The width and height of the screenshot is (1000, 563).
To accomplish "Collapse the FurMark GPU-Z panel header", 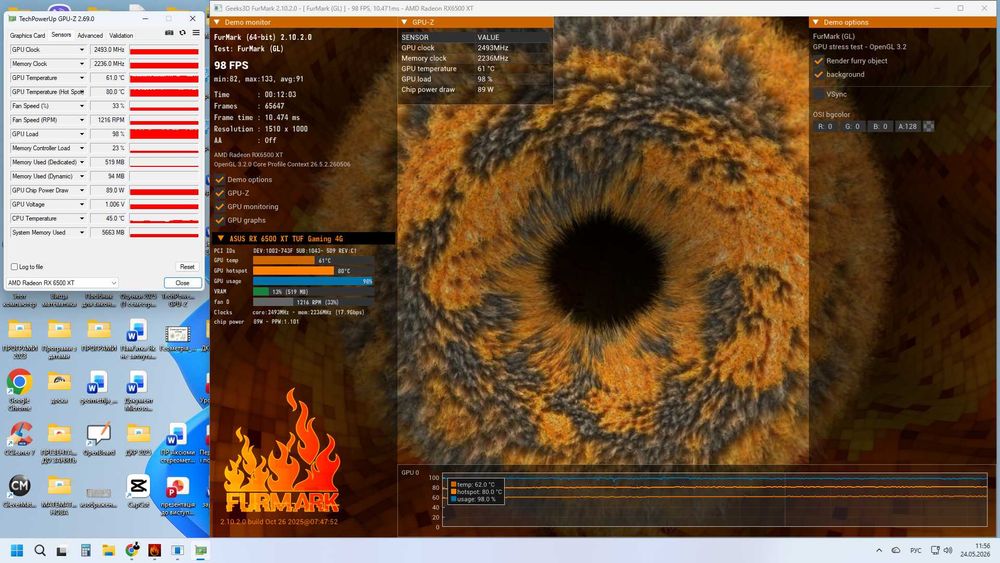I will coord(404,22).
